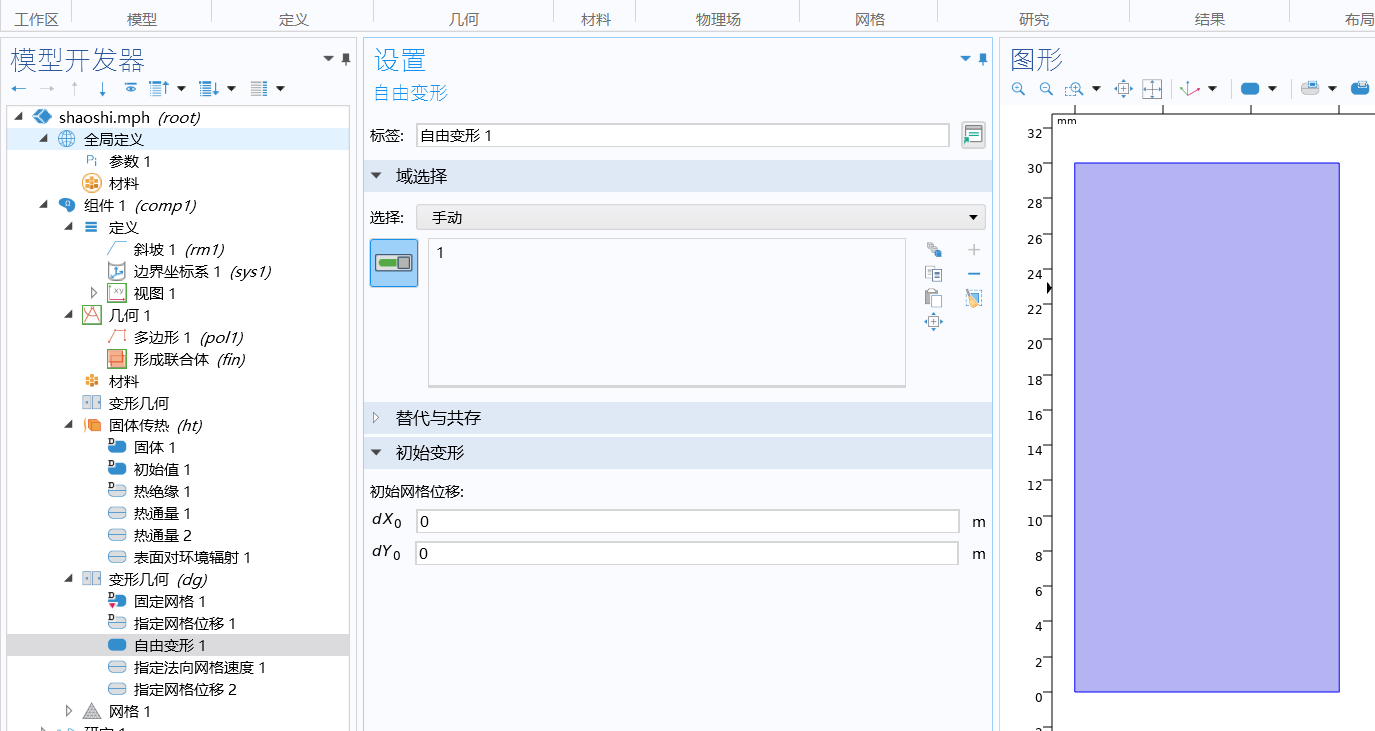Select 表面对环境辐射 1 tree node
This screenshot has width=1375, height=731.
point(192,557)
